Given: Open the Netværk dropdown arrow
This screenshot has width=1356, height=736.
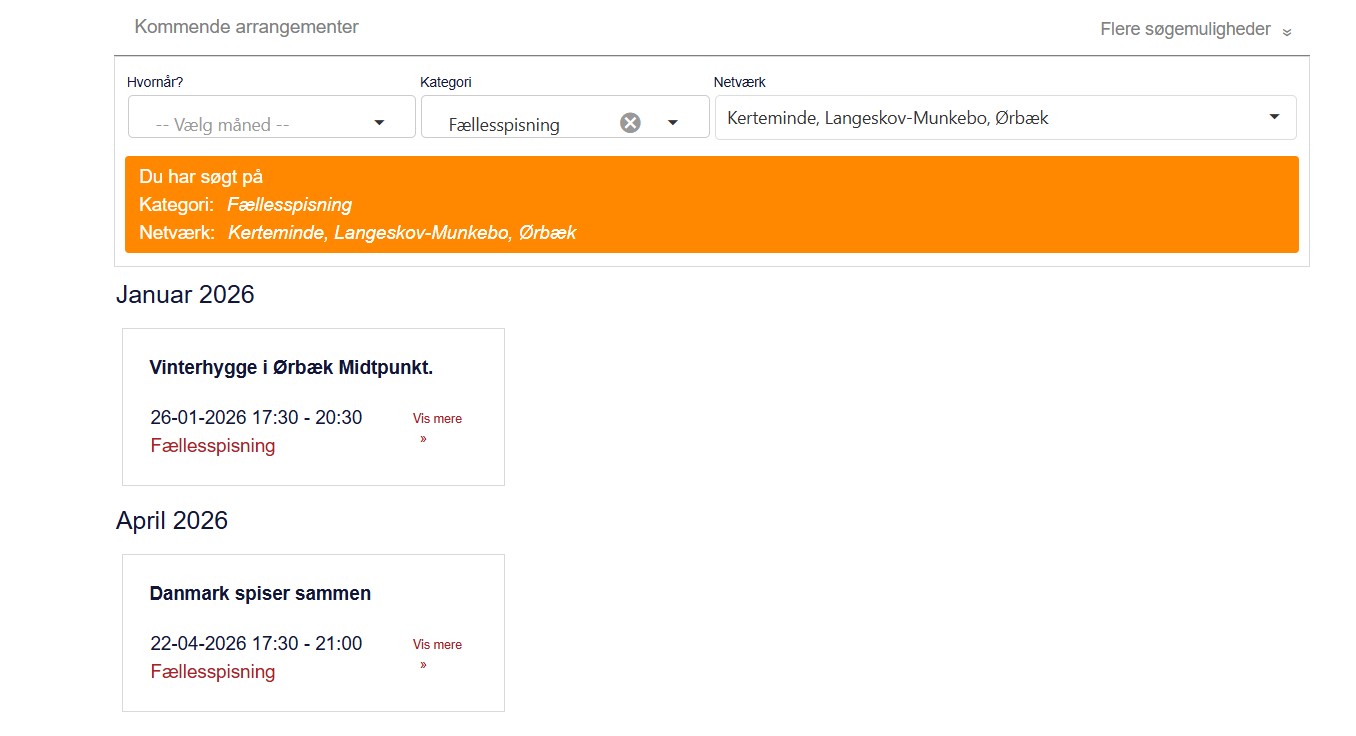Looking at the screenshot, I should pyautogui.click(x=1274, y=117).
